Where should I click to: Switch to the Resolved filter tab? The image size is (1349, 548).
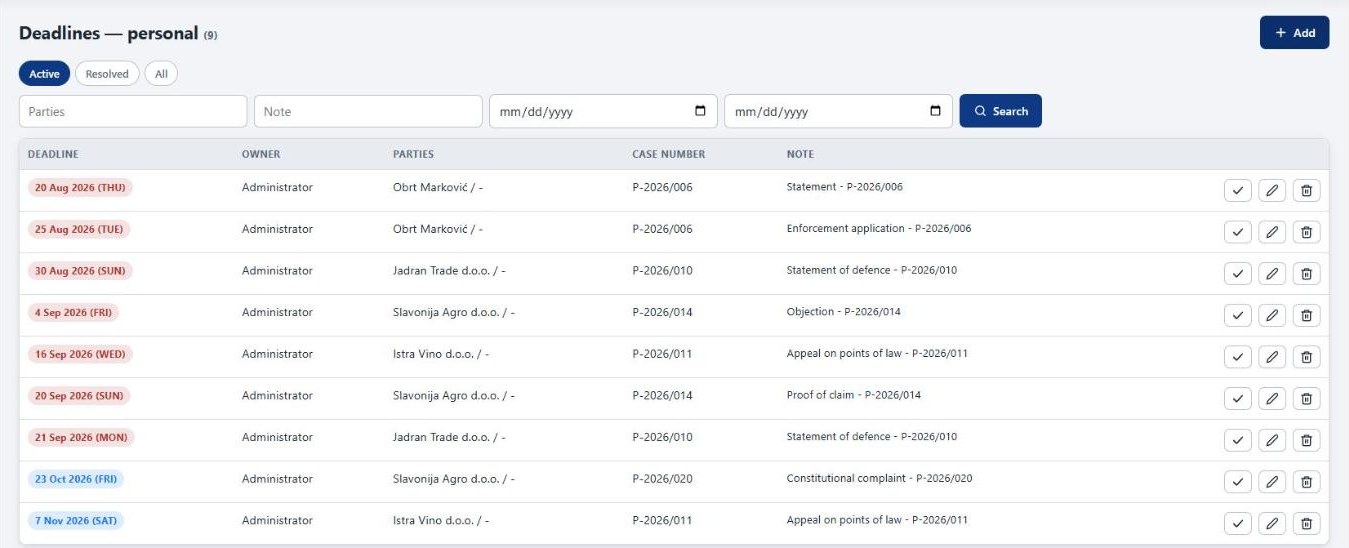click(107, 74)
